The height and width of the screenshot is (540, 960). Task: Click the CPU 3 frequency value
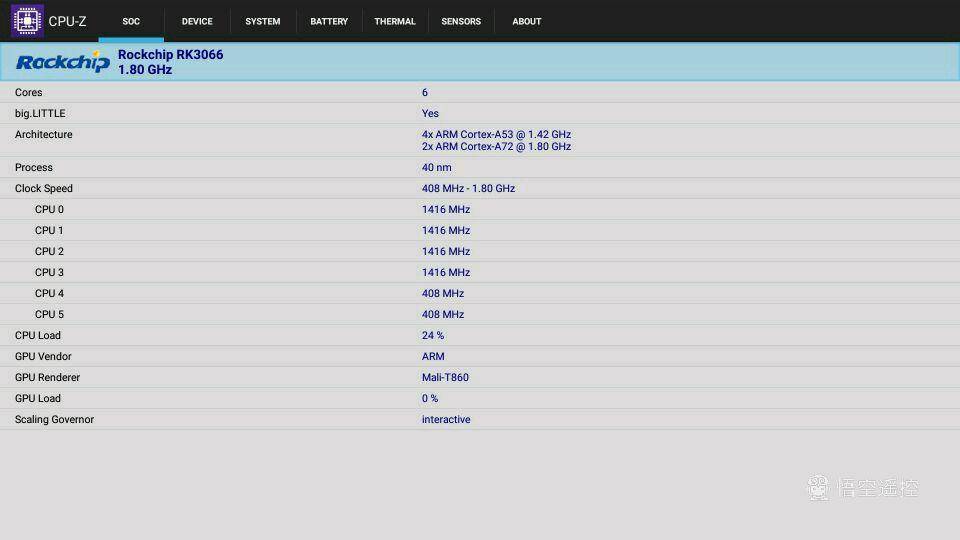pyautogui.click(x=446, y=272)
